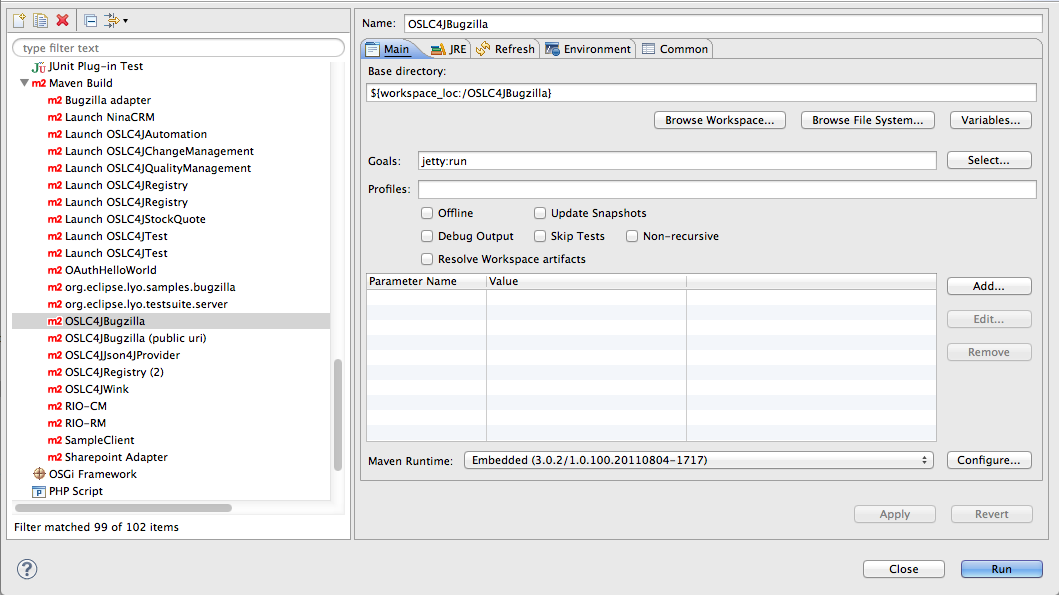Toggle Update Snapshots checkbox
The image size is (1059, 595).
[540, 213]
